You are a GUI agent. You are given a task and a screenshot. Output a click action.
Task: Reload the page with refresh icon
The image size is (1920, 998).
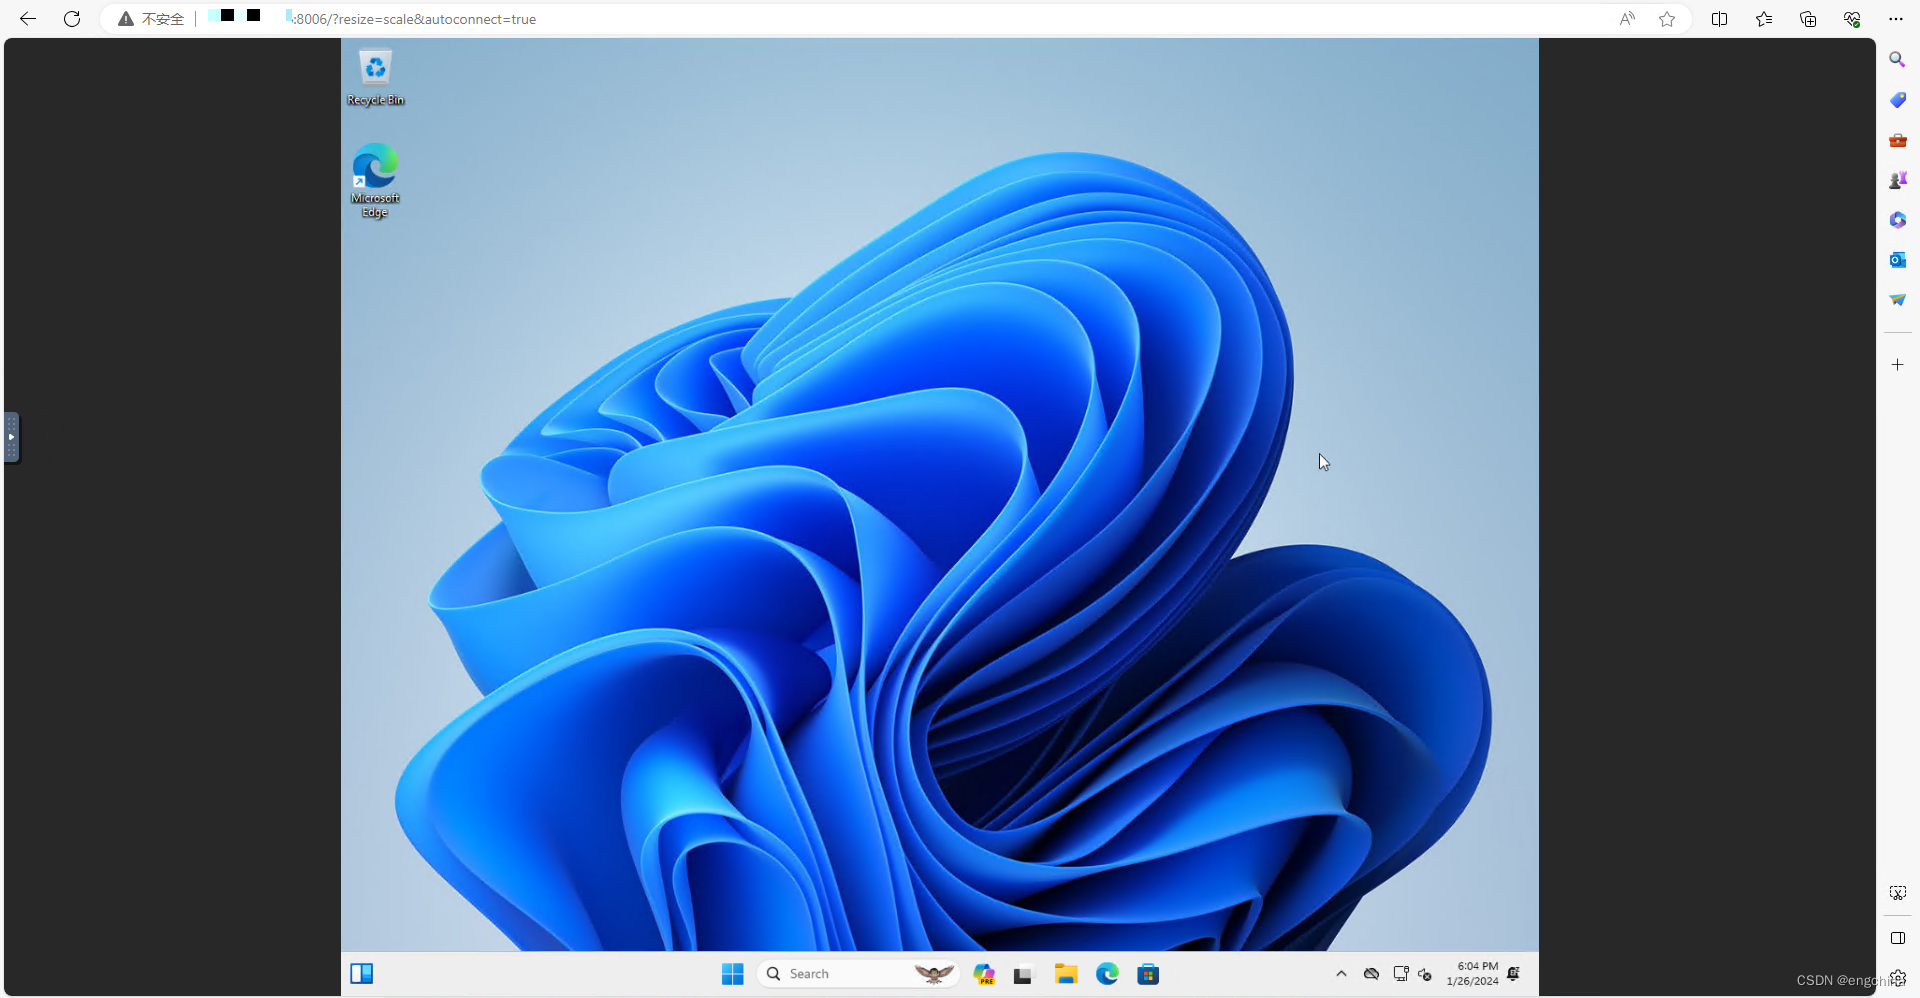(x=72, y=19)
